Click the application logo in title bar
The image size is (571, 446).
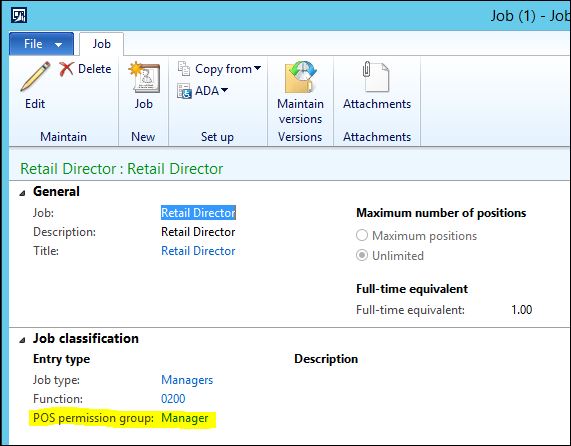(x=19, y=15)
